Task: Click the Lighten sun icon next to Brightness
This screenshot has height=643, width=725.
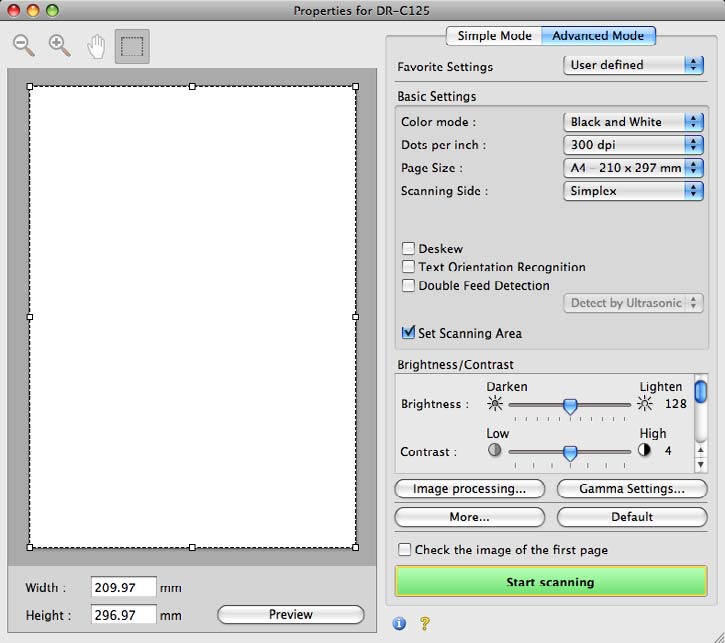Action: [x=645, y=404]
